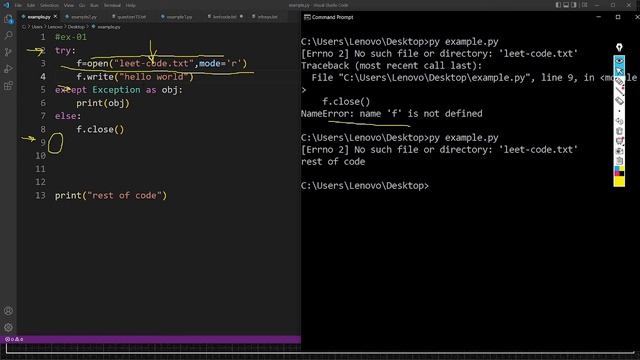Select the pen tool in annotation toolbar
This screenshot has width=640, height=360.
[619, 82]
